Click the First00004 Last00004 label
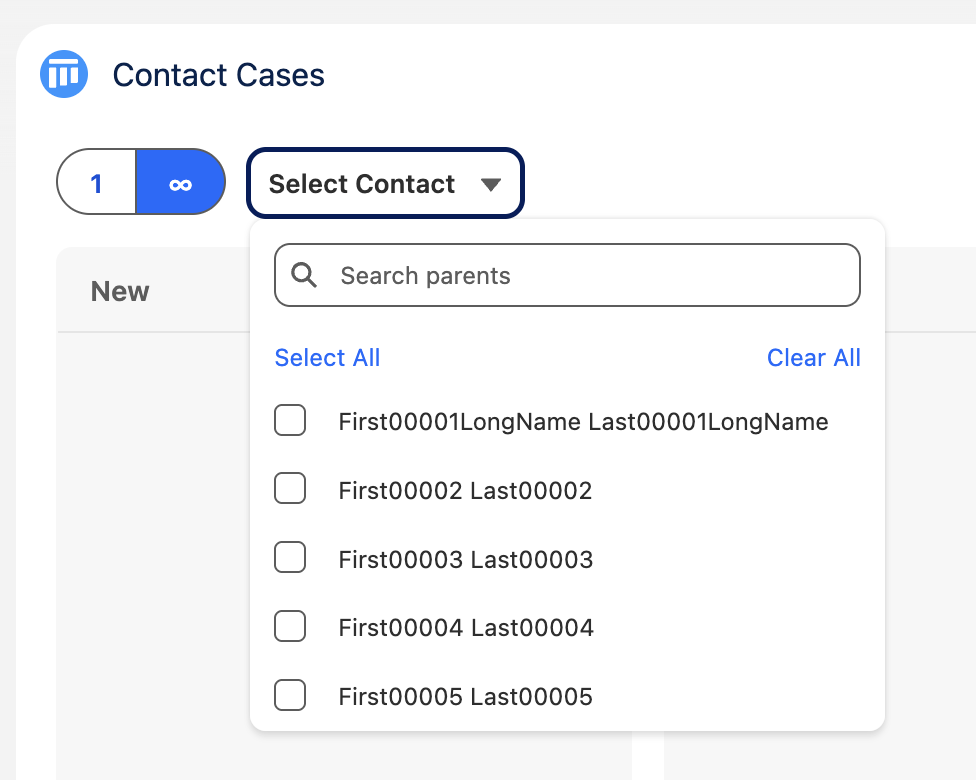The width and height of the screenshot is (976, 780). click(x=466, y=627)
